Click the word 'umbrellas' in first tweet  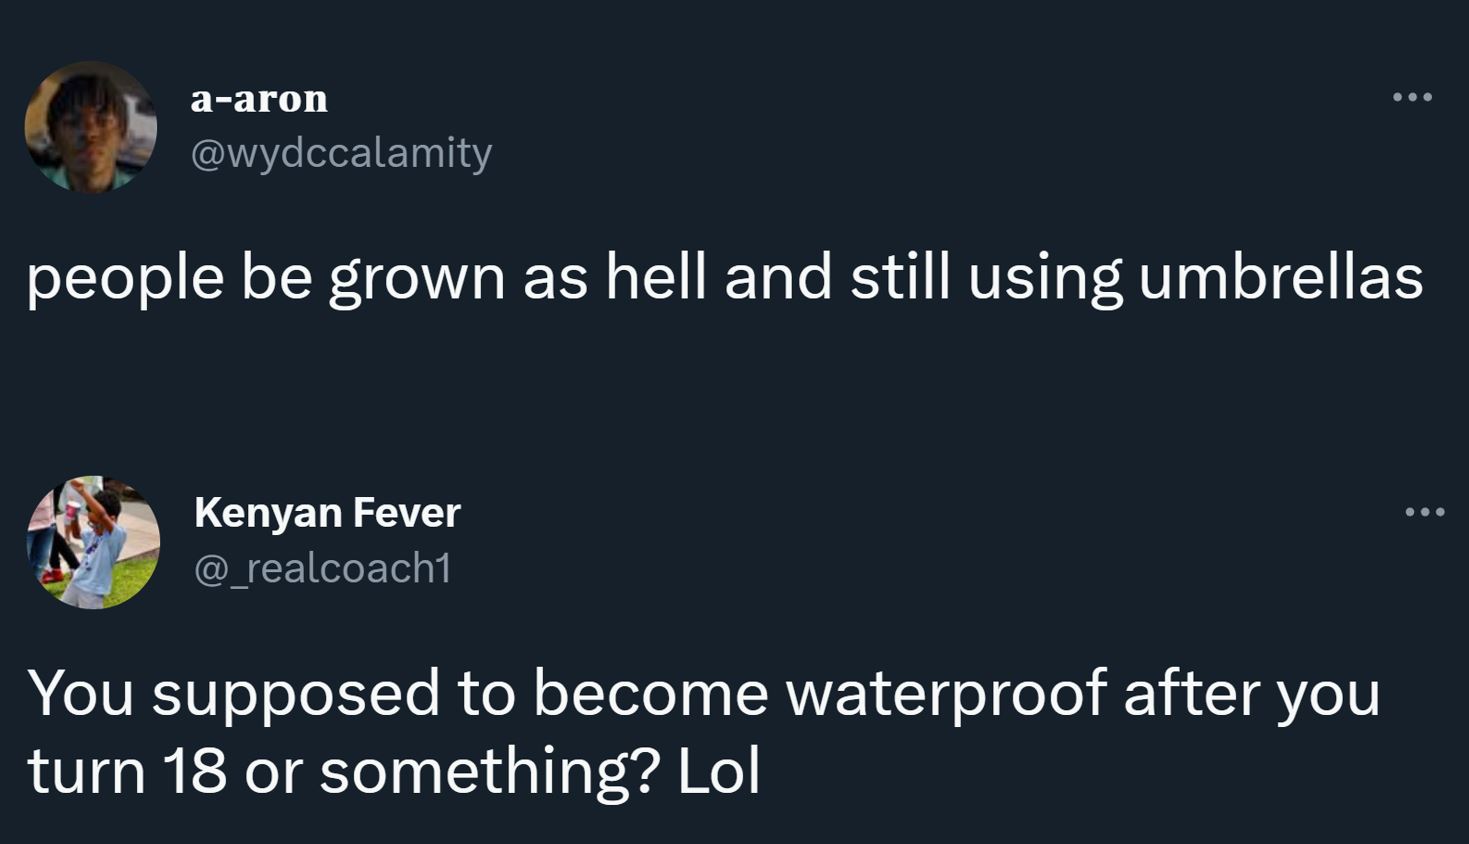pos(1280,277)
